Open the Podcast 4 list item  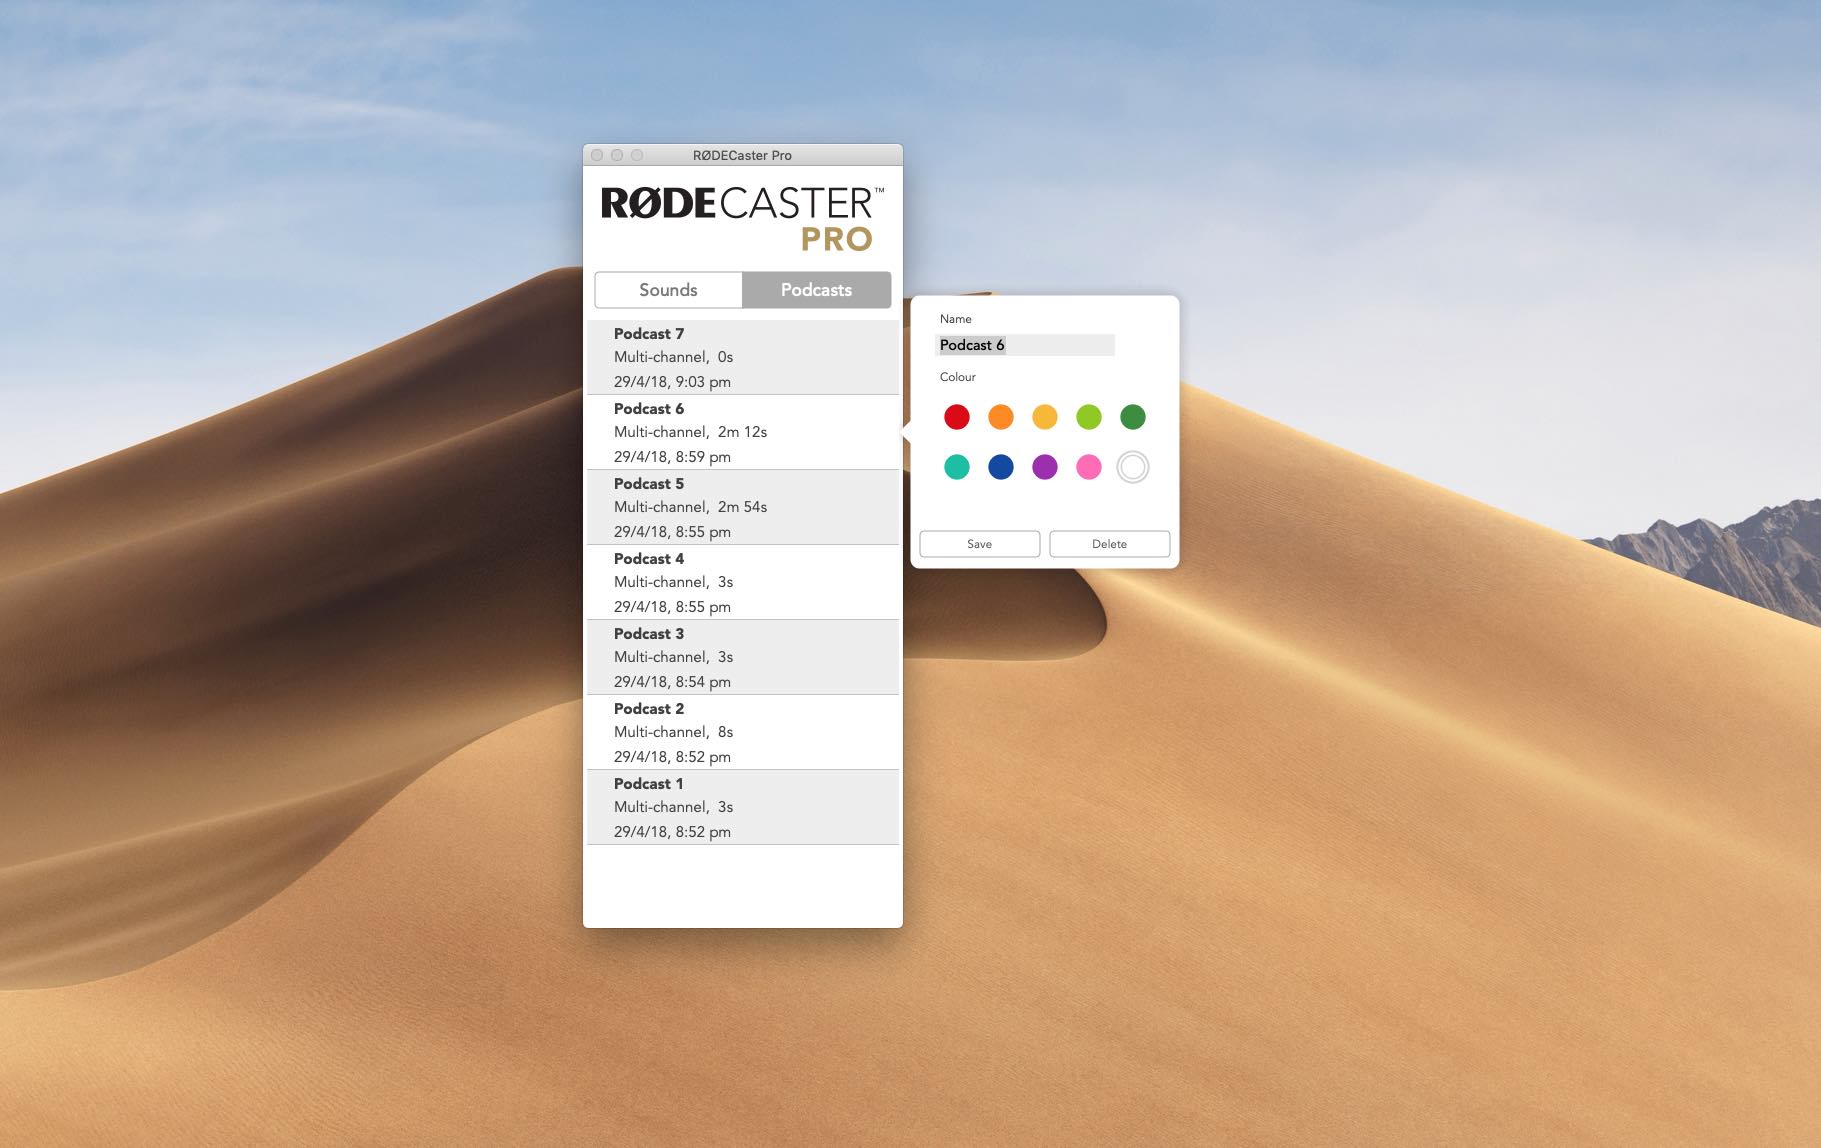(x=742, y=582)
